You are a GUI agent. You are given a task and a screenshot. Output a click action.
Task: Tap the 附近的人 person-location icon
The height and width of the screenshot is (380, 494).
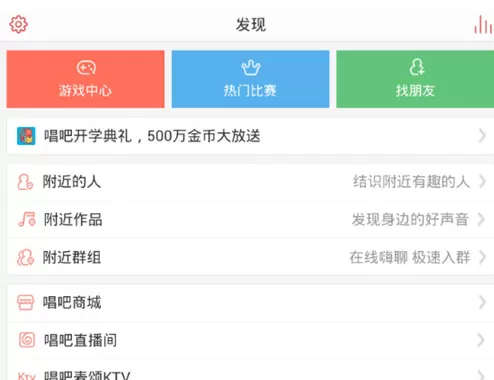point(25,182)
